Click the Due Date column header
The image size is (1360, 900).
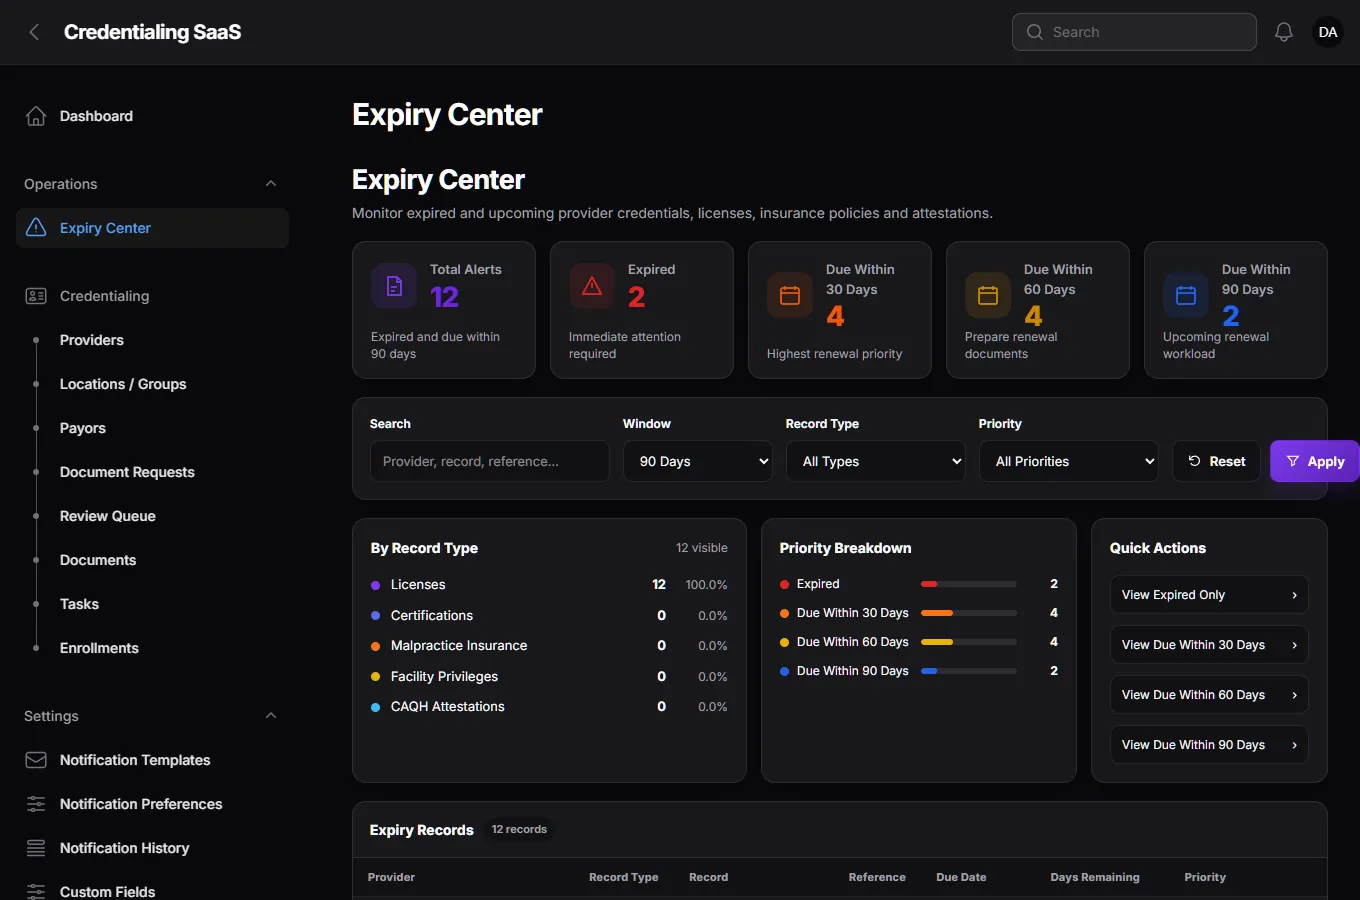[x=961, y=877]
